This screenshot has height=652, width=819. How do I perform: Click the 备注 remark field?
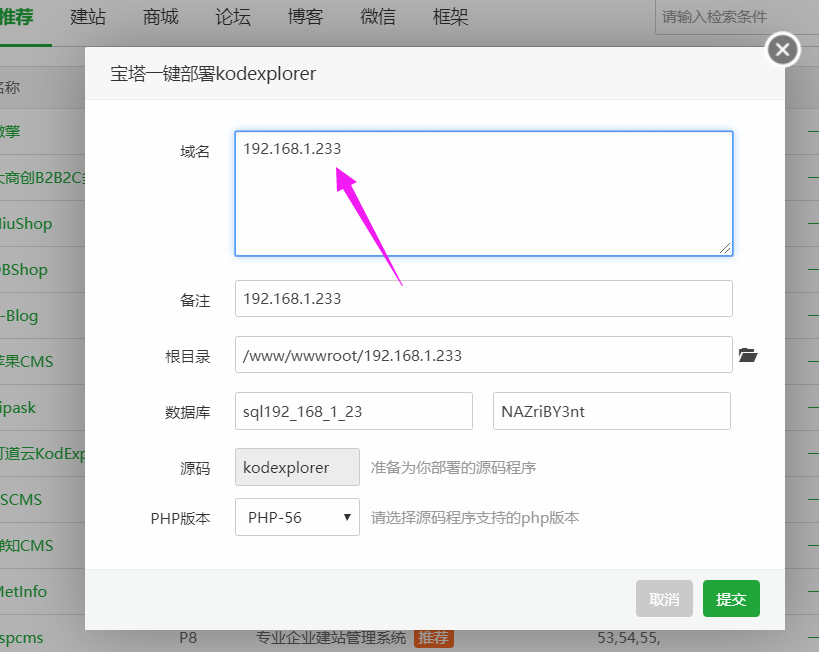484,298
